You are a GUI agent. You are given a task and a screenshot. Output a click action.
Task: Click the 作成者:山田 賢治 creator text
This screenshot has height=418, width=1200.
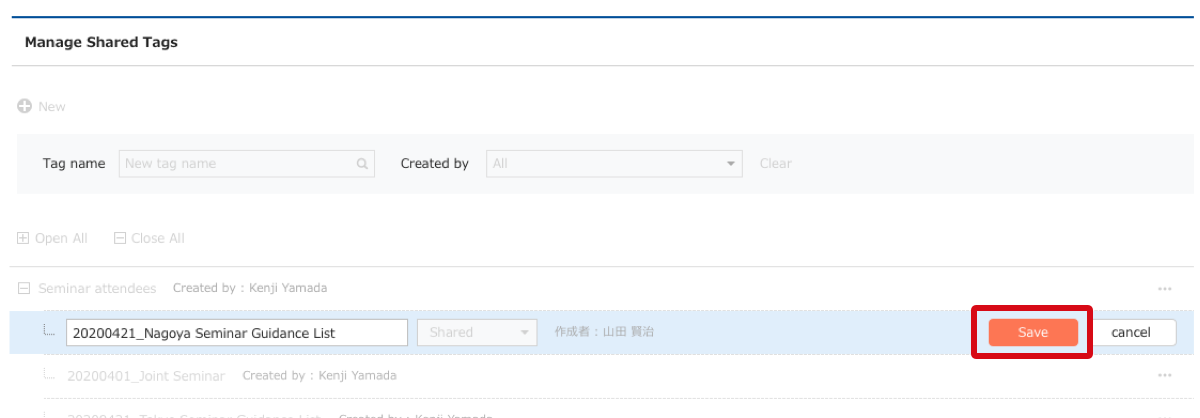coord(605,332)
